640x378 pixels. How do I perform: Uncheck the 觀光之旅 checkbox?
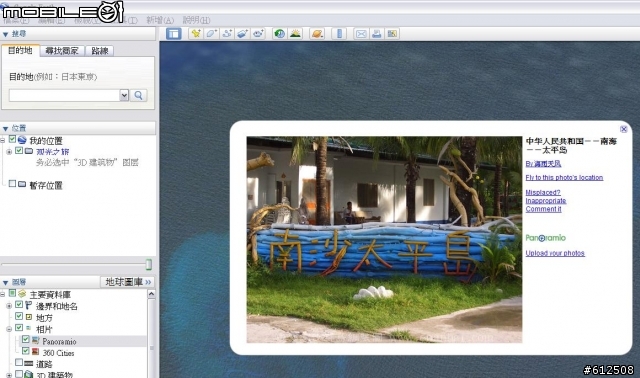[x=19, y=150]
